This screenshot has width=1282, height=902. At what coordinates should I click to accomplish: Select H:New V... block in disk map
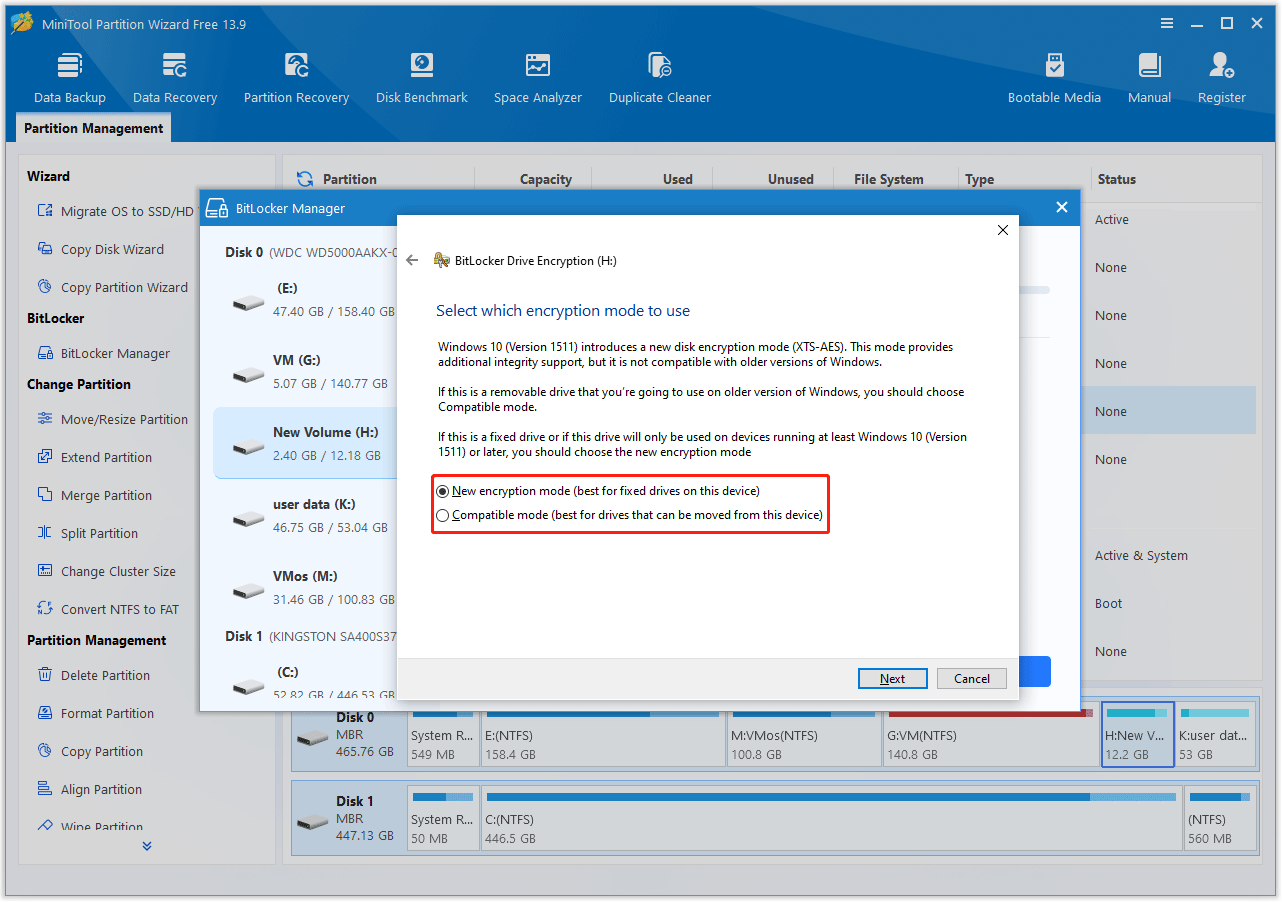(1137, 735)
